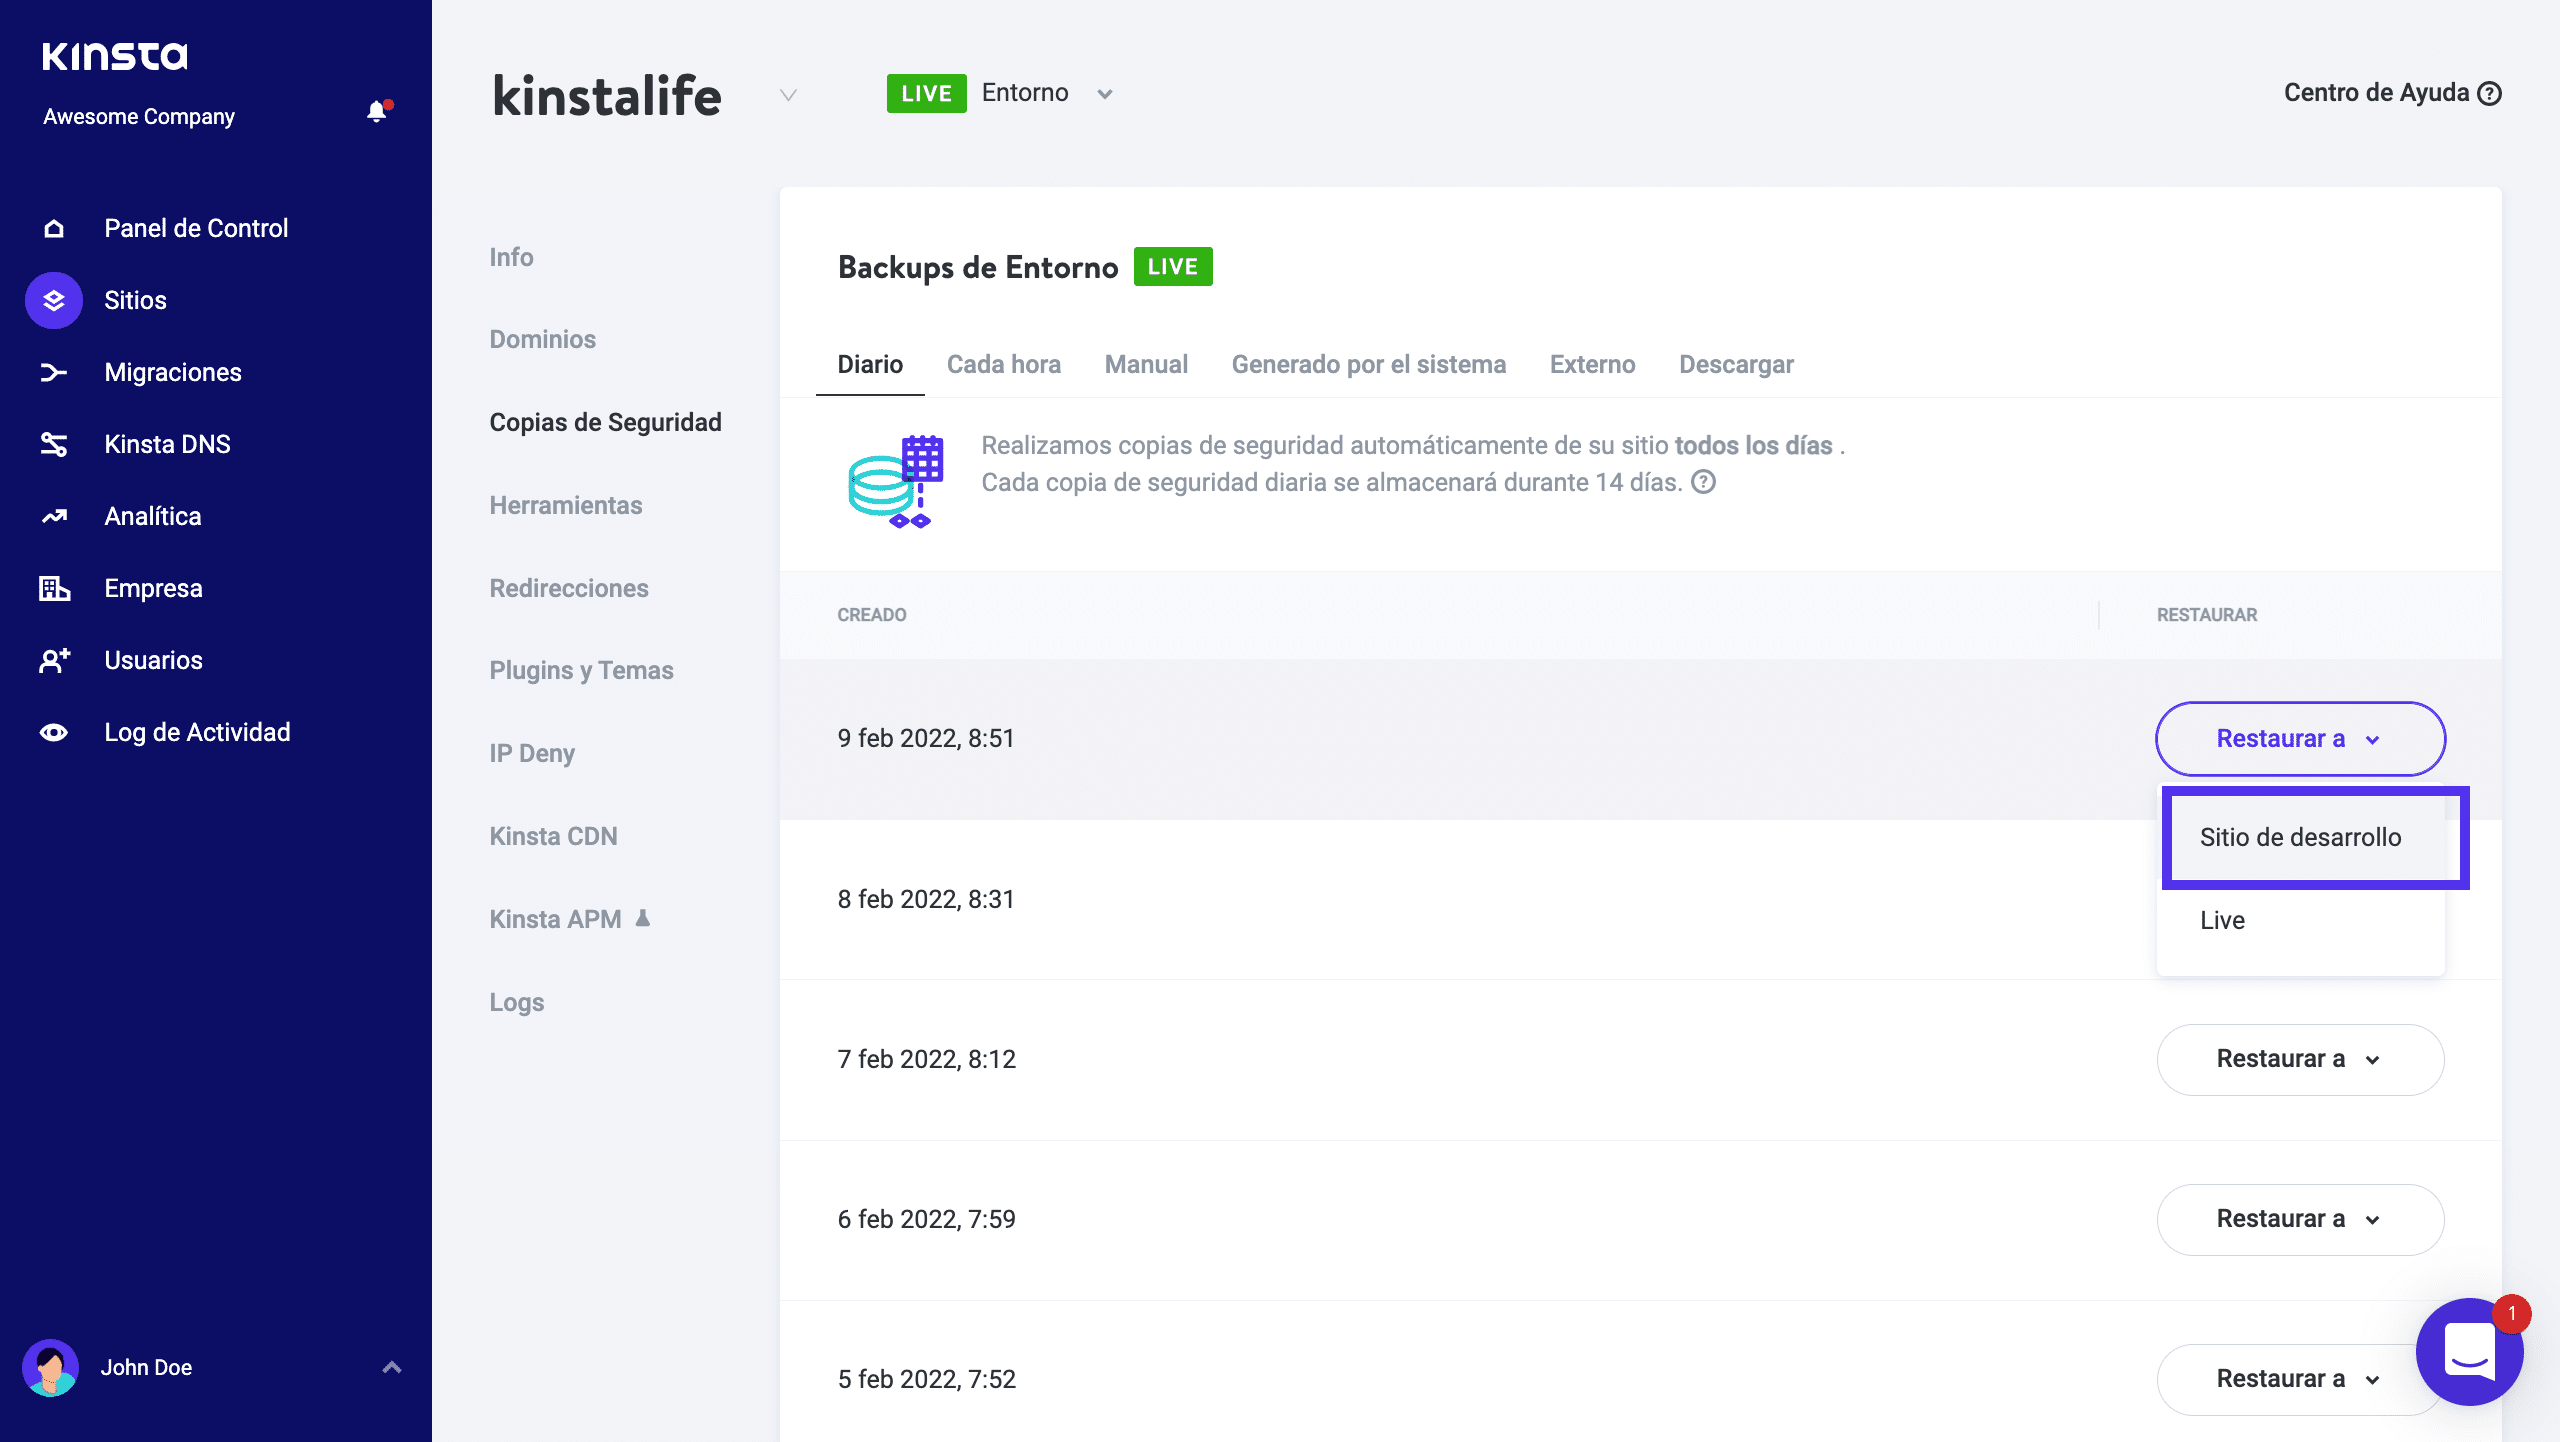Open Copias de Seguridad section
This screenshot has height=1442, width=2560.
coord(605,422)
